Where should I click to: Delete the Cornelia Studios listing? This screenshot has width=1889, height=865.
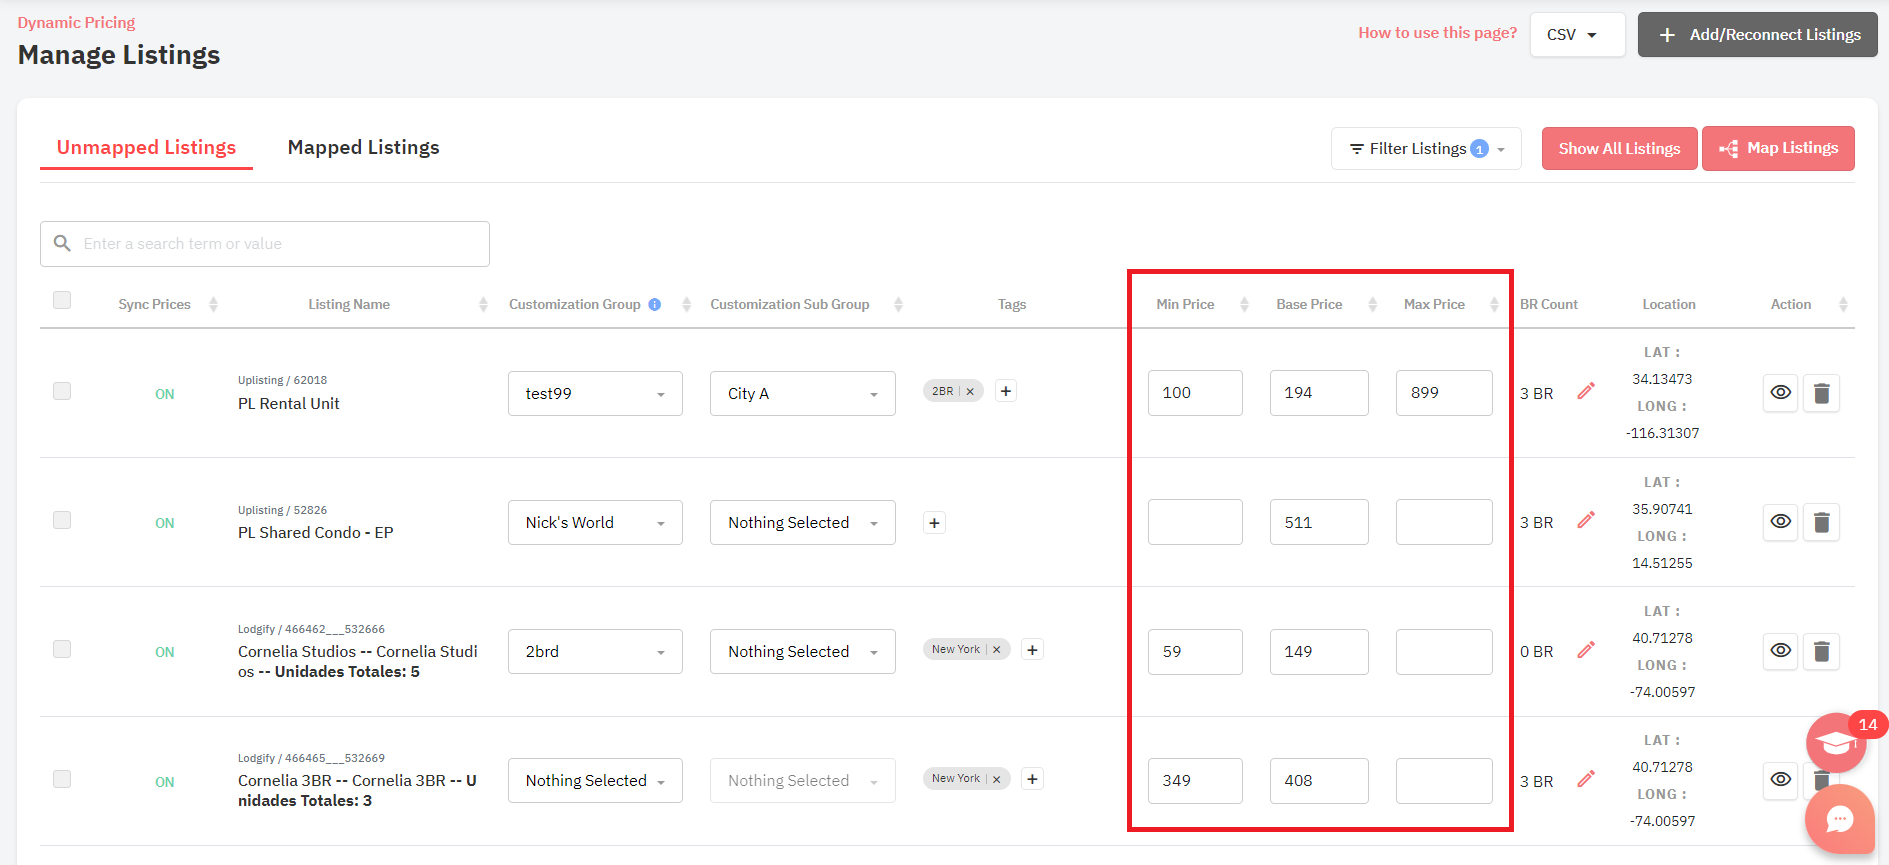click(1821, 652)
